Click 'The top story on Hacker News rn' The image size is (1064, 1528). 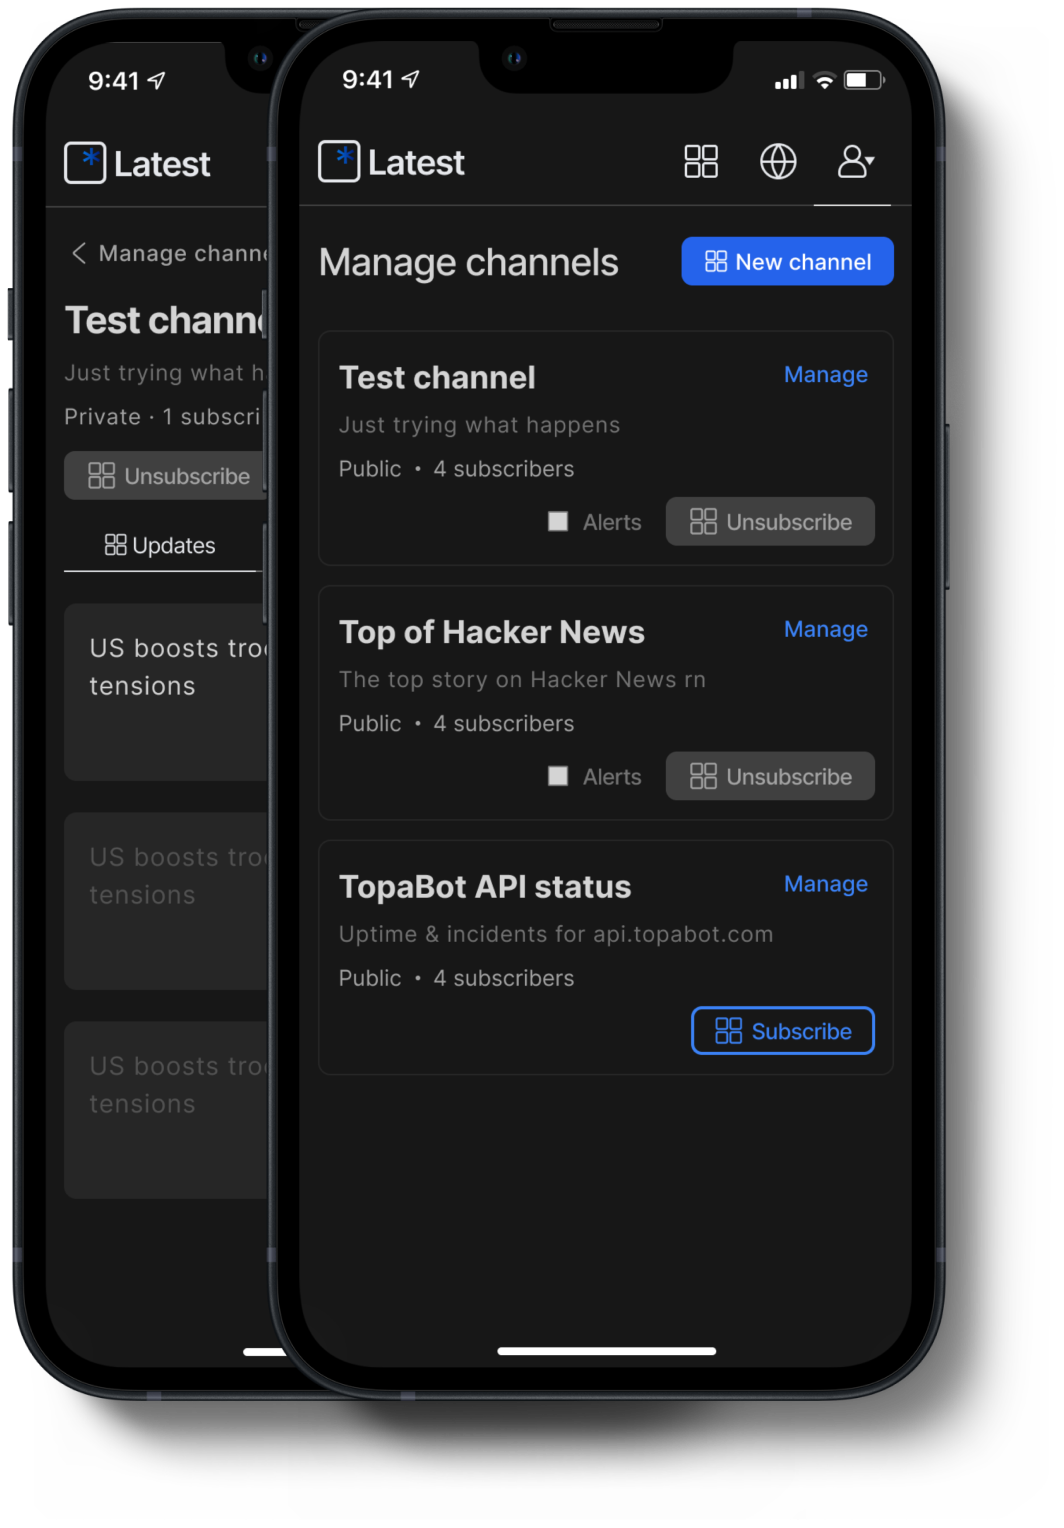tap(522, 680)
